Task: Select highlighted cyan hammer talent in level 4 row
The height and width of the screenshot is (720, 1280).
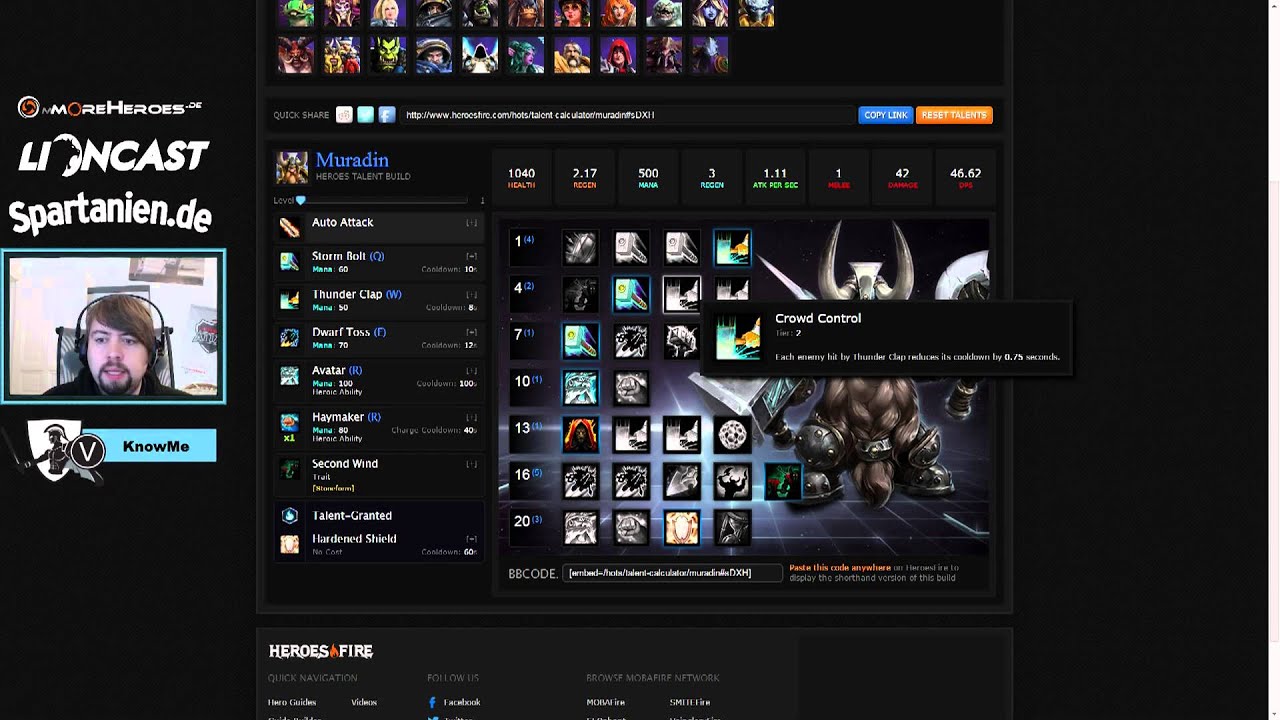Action: [x=631, y=294]
